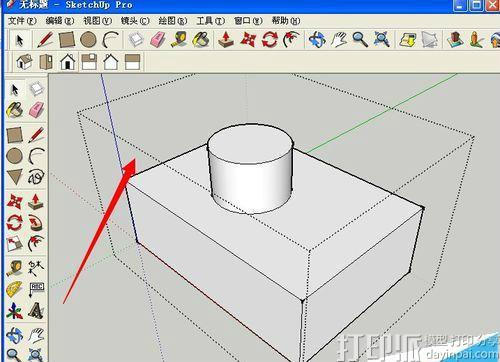Screen dimensions: 500x362
Task: Activate the pink Eraser tool in top toolbar
Action: (x=158, y=39)
